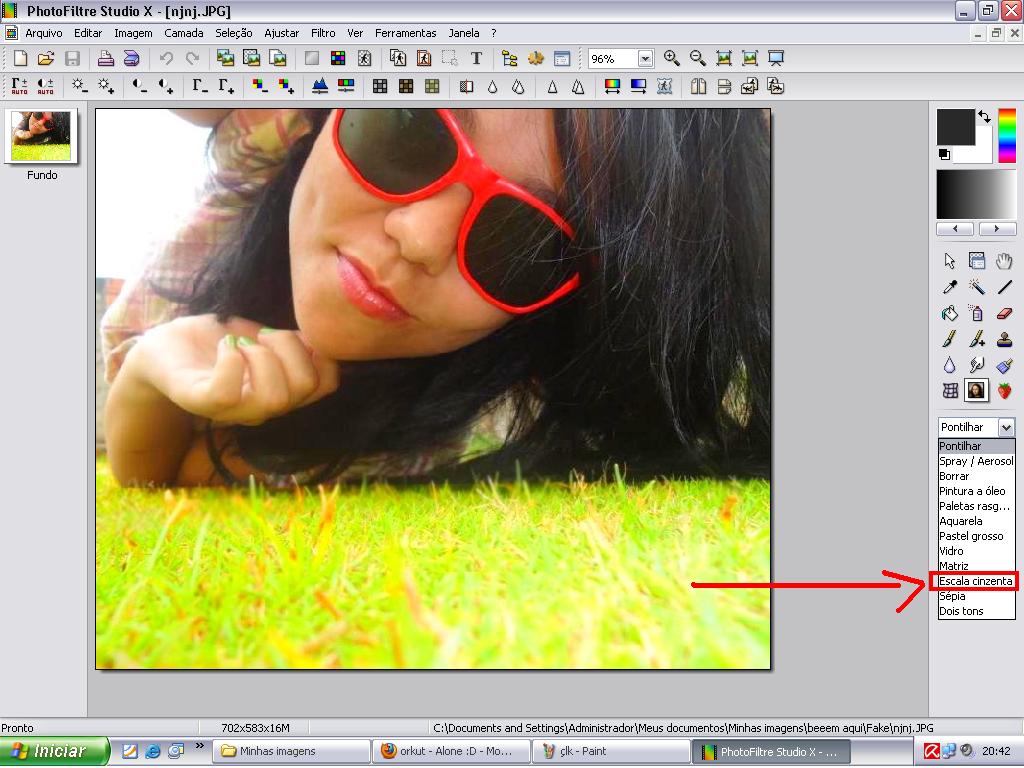Screen dimensions: 1024x768
Task: Switch to orkut Firefox taskbar window
Action: (x=451, y=752)
